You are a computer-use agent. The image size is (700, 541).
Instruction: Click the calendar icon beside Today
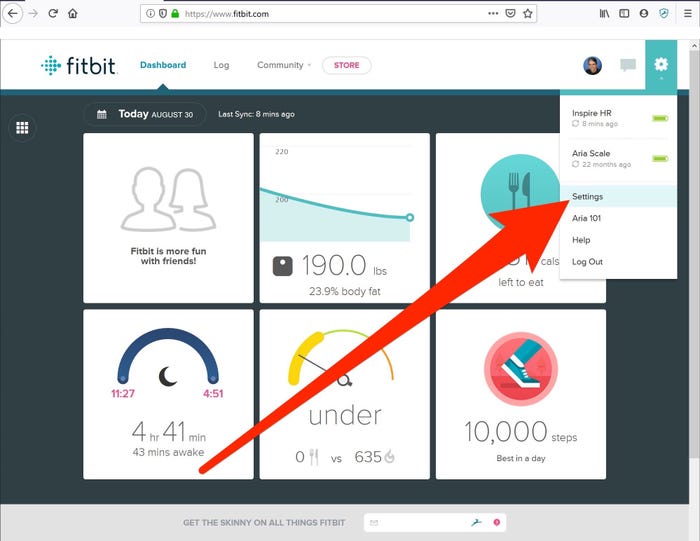102,114
